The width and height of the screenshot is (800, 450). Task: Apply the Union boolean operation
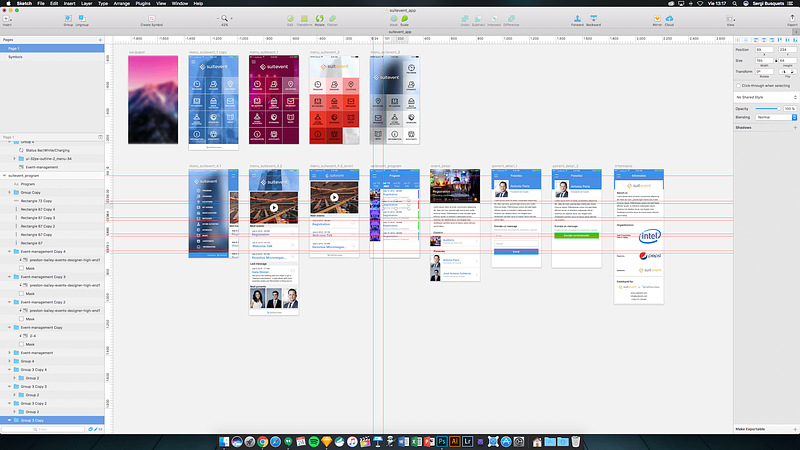coord(465,19)
